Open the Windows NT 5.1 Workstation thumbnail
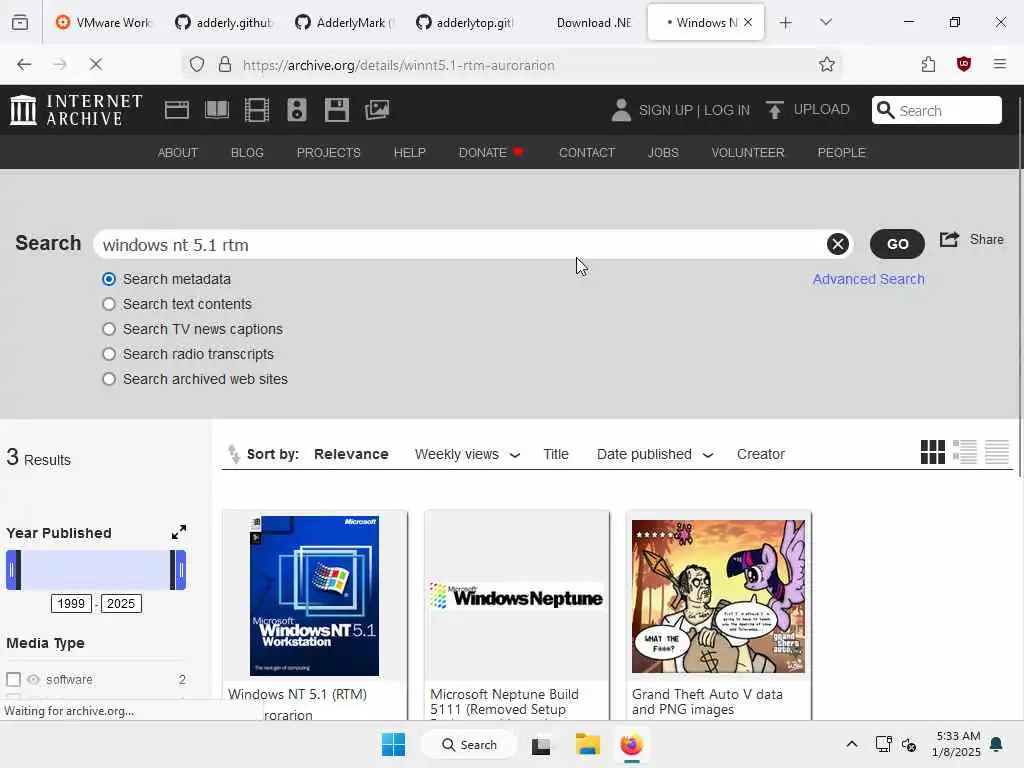 click(314, 596)
